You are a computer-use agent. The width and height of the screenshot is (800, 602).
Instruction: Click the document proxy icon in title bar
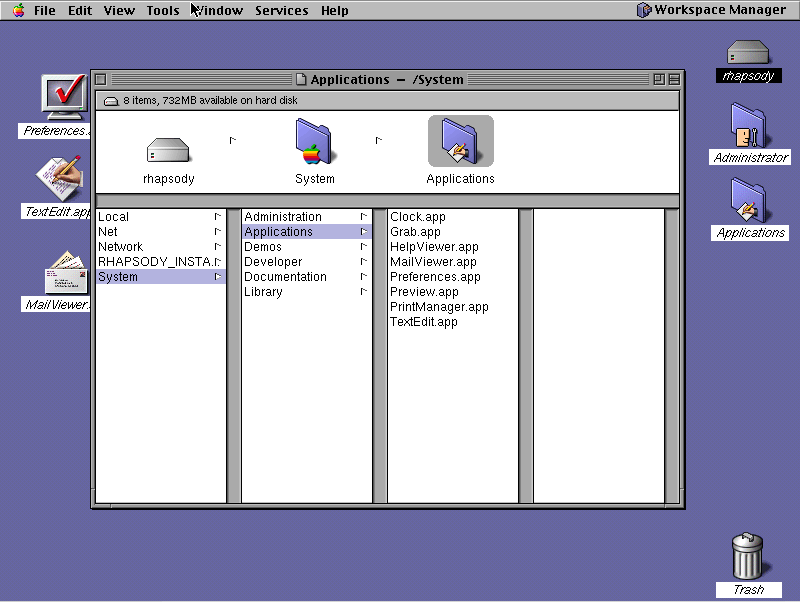(x=301, y=79)
